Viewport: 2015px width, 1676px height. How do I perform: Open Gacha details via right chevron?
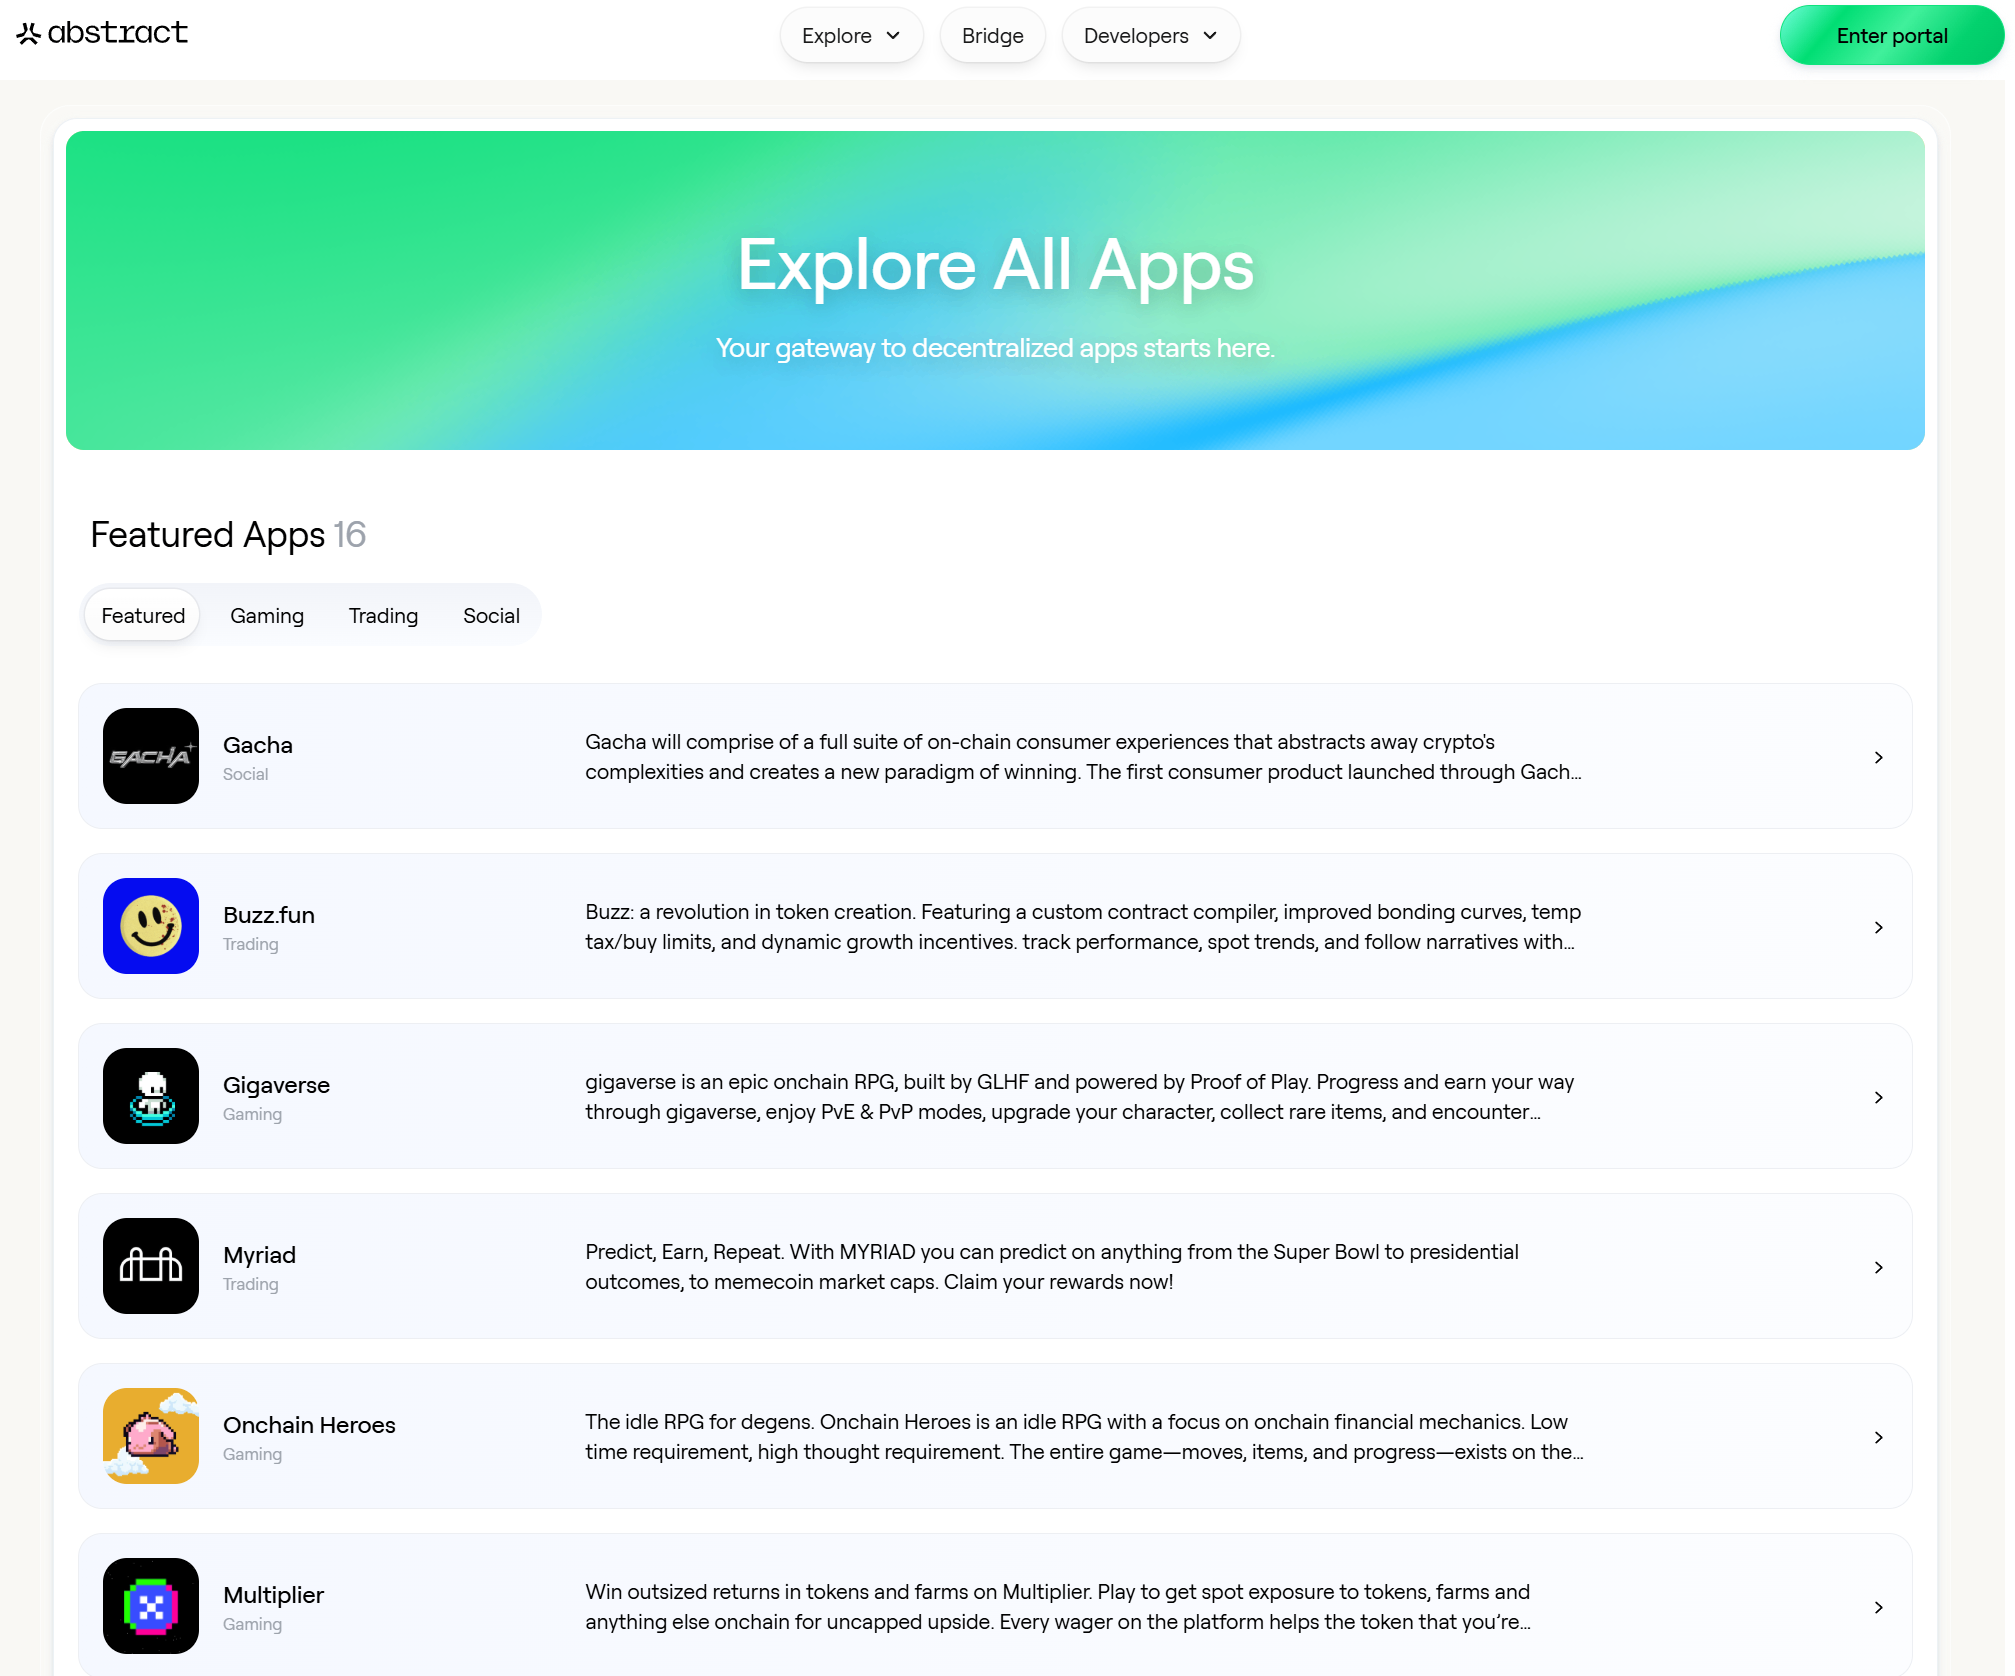(1878, 757)
